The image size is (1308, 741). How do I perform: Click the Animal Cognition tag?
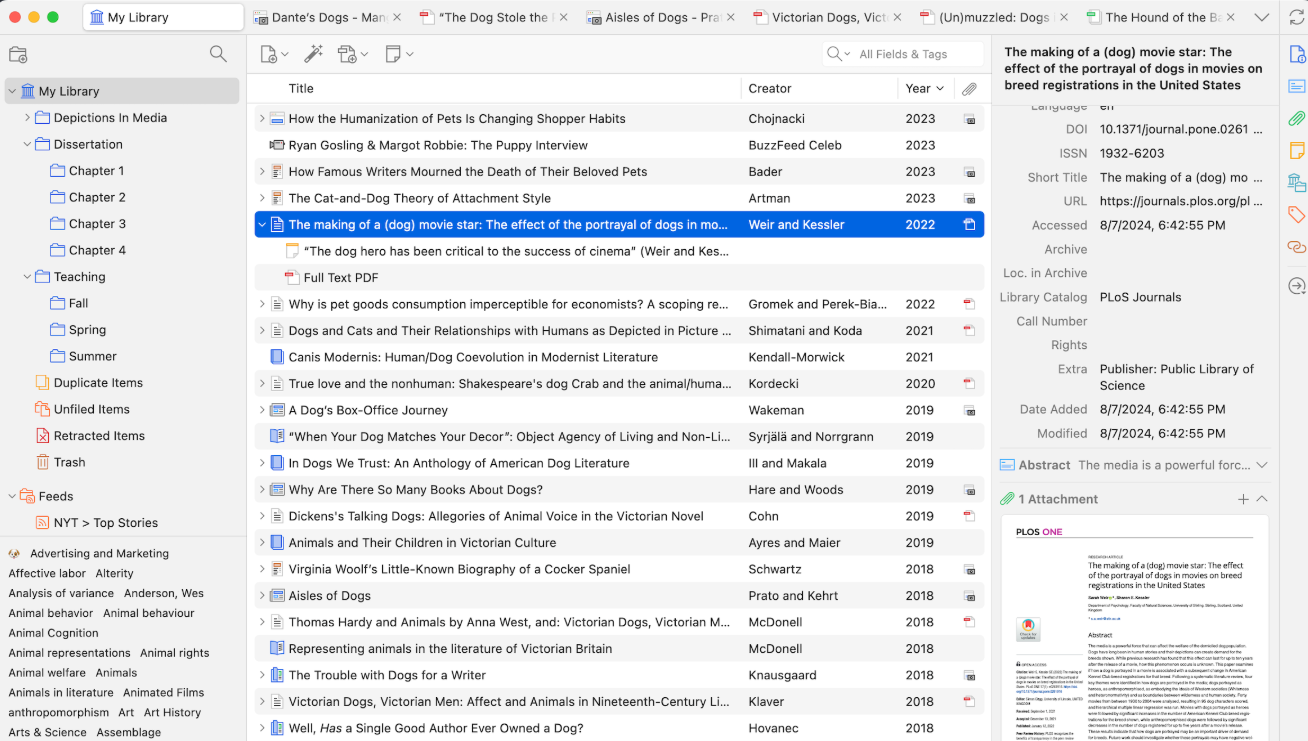click(x=54, y=633)
